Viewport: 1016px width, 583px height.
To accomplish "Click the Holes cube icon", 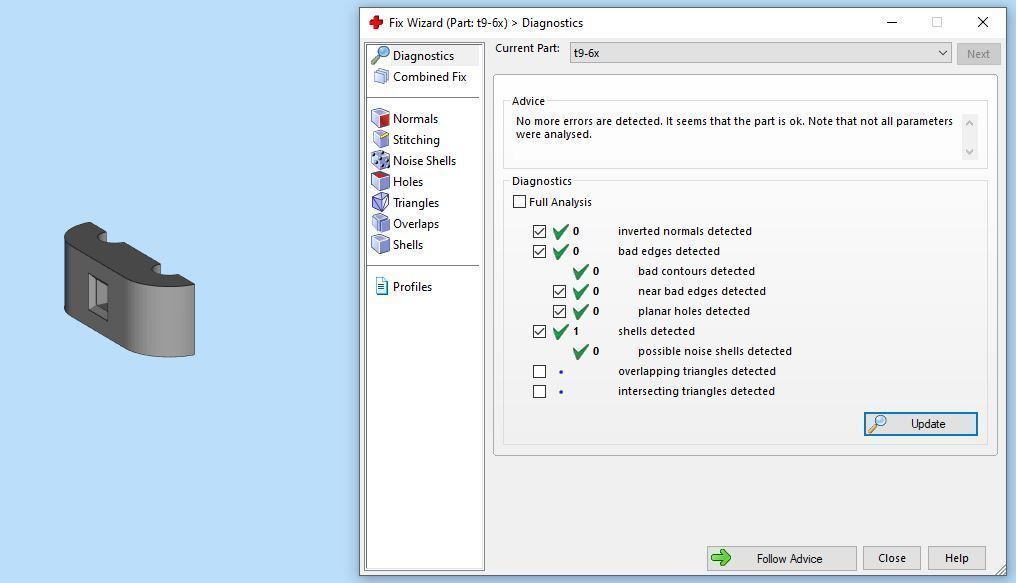I will pos(380,181).
